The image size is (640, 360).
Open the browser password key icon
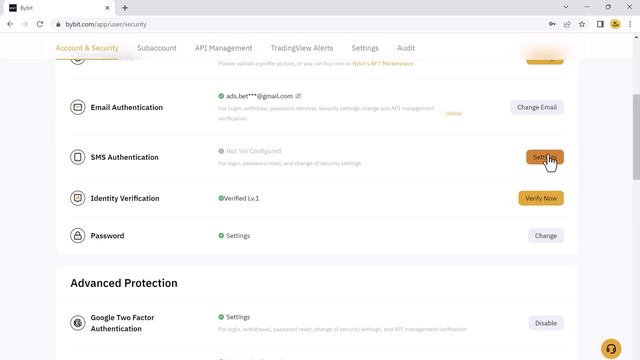click(552, 24)
